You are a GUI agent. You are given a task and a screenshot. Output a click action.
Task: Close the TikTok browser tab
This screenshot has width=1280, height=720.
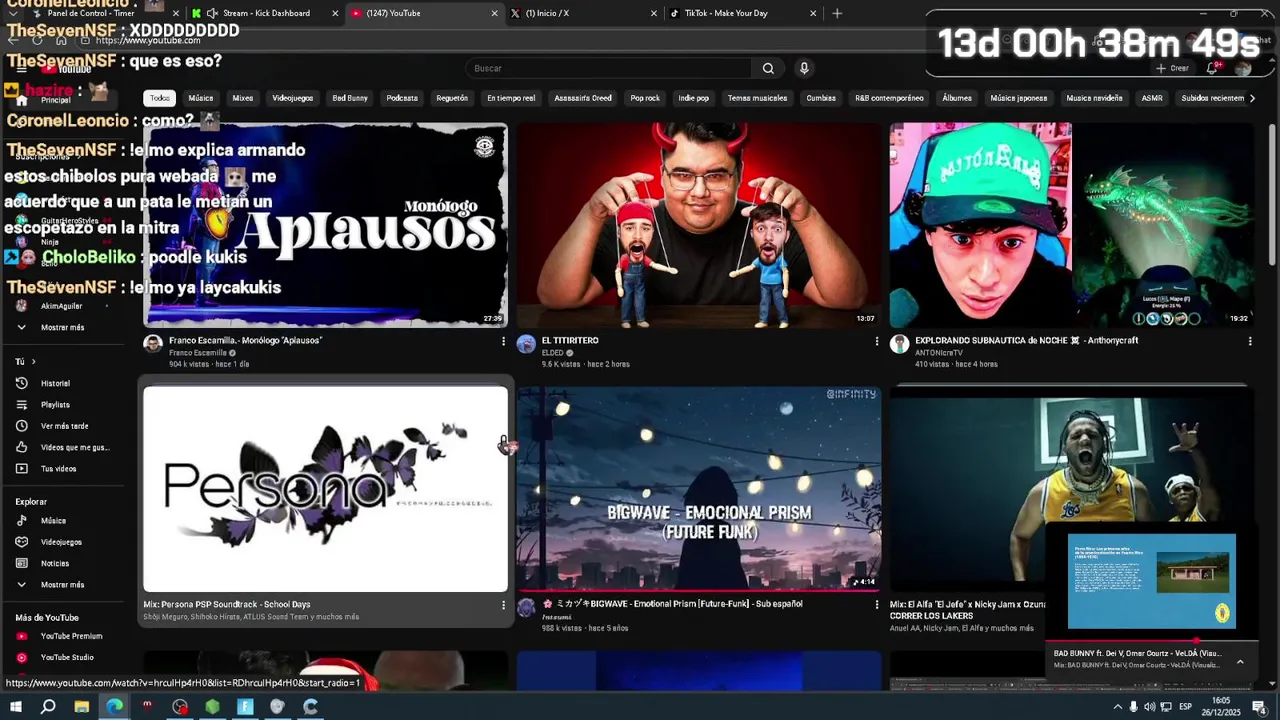813,13
